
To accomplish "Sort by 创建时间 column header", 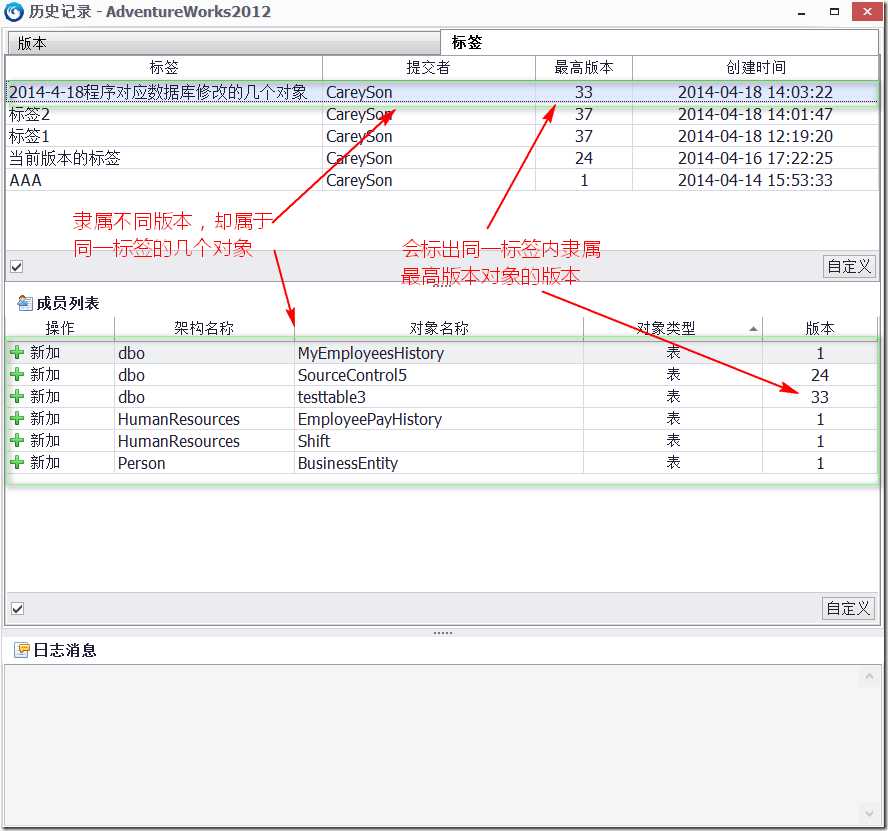I will (755, 67).
